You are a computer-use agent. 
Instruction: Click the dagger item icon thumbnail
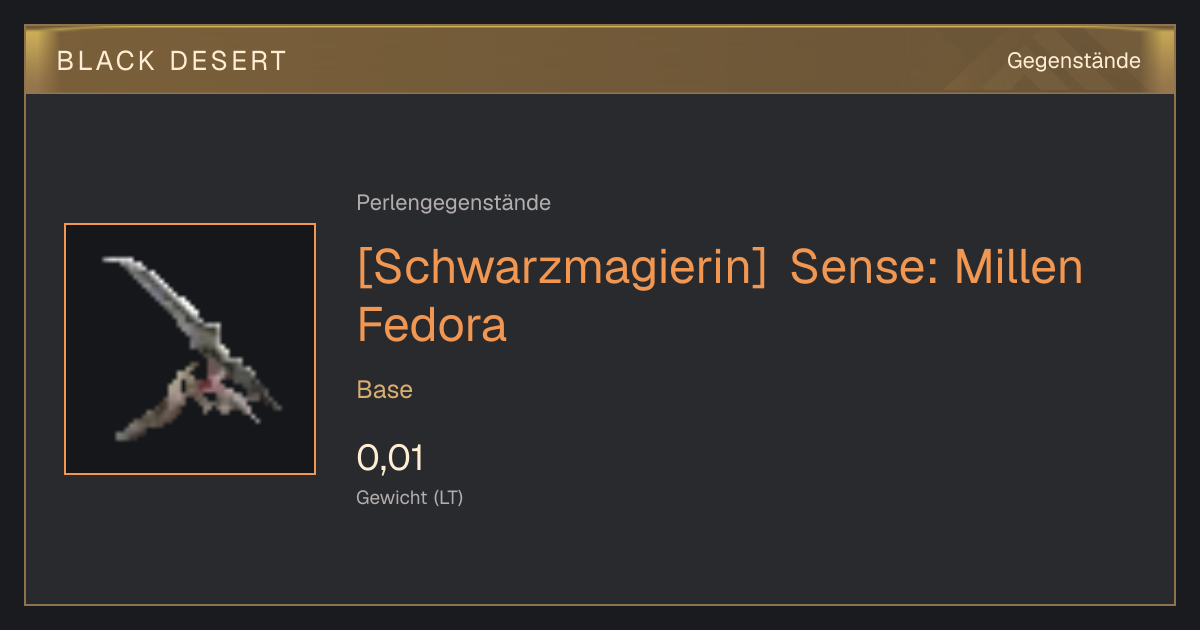coord(190,349)
